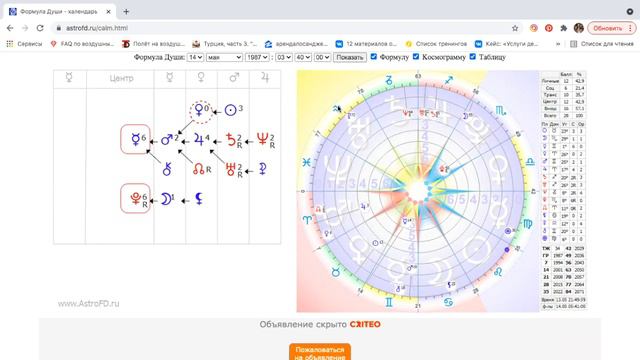
Task: Open the day dropdown showing 14
Action: [195, 57]
